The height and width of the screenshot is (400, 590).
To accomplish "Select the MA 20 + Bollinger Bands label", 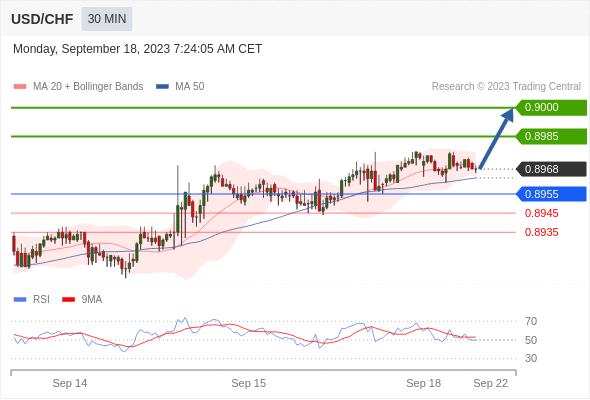I will pyautogui.click(x=88, y=87).
